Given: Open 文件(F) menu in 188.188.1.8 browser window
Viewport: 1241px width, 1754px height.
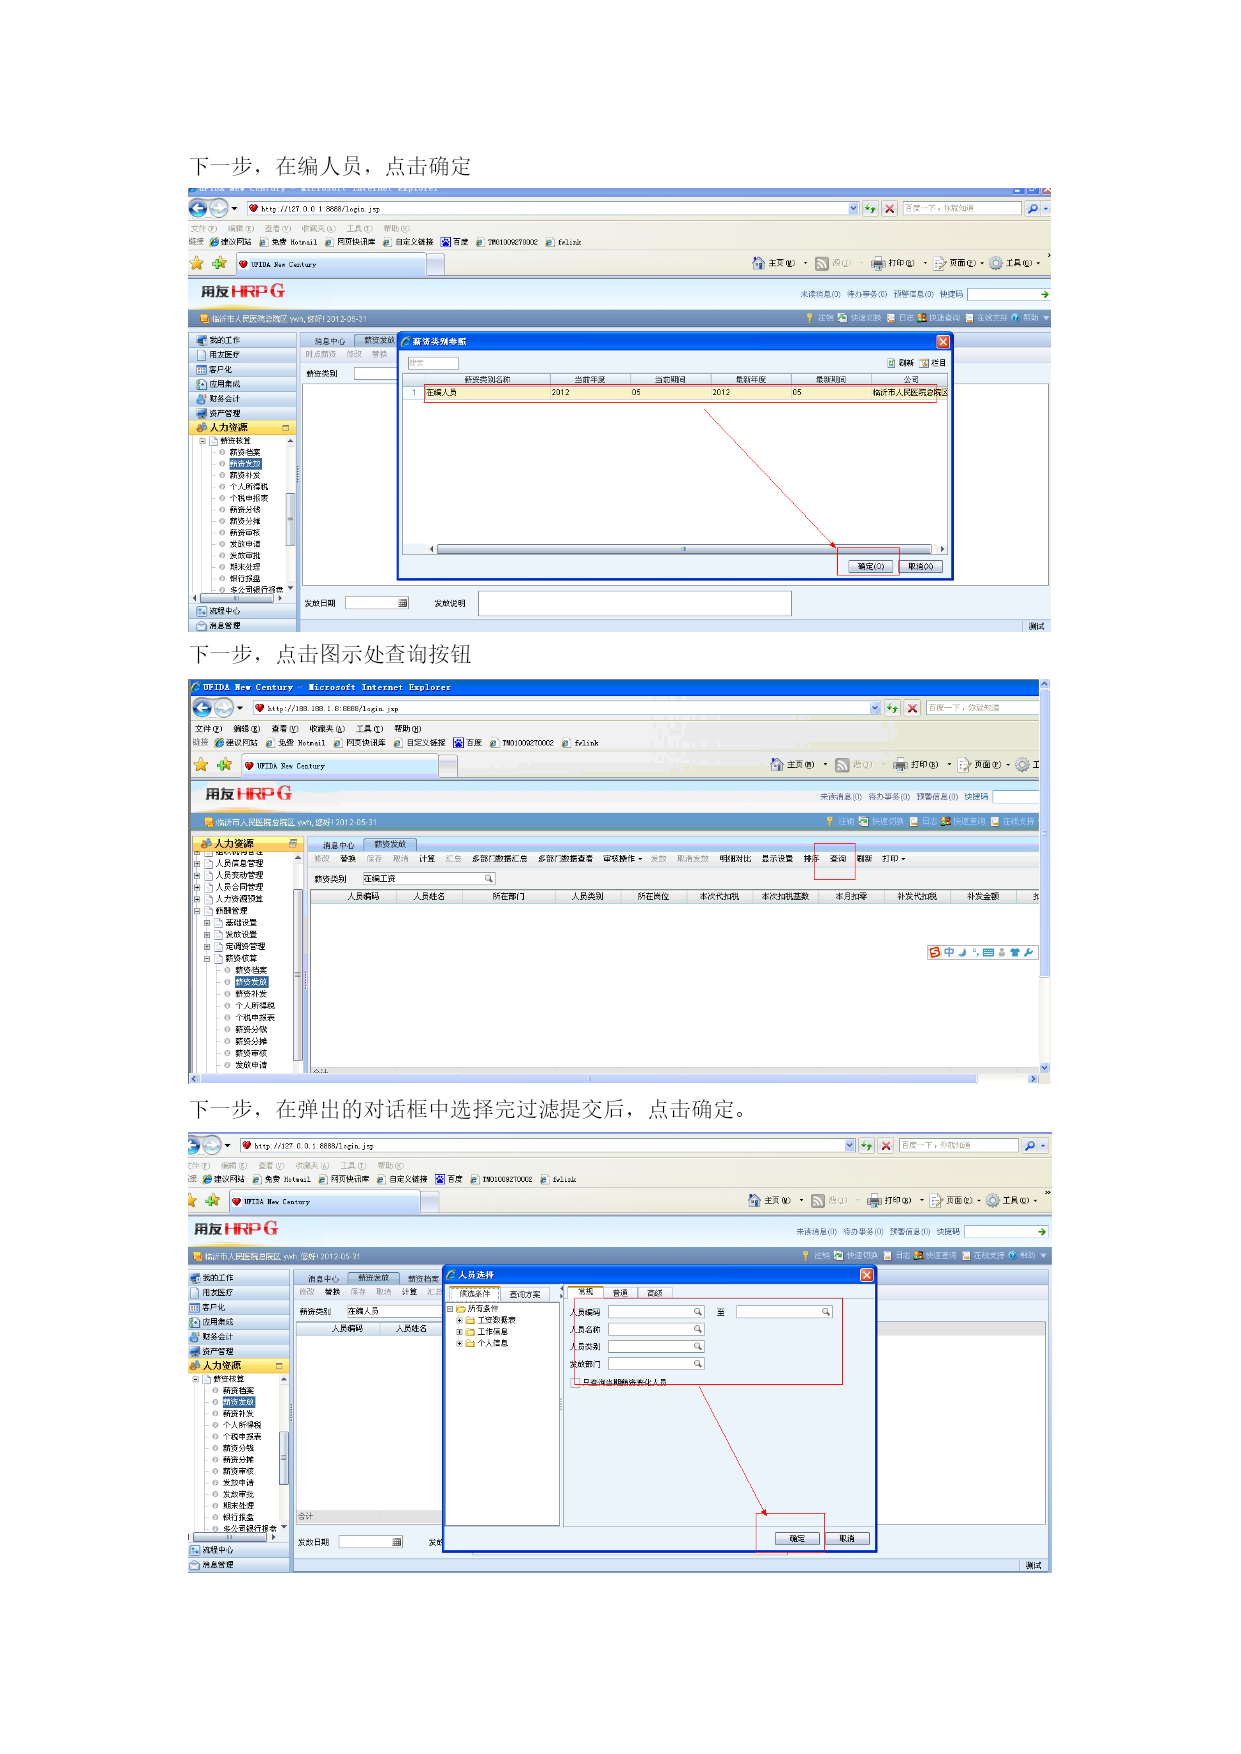Looking at the screenshot, I should click(x=208, y=729).
